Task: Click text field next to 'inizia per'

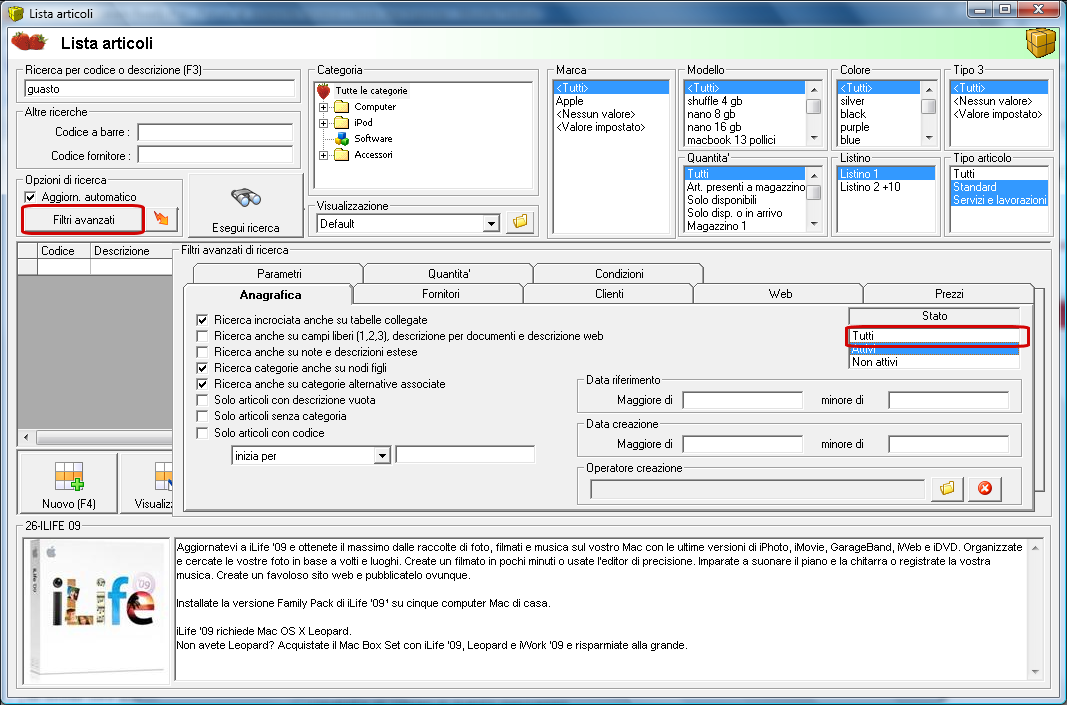Action: point(465,455)
